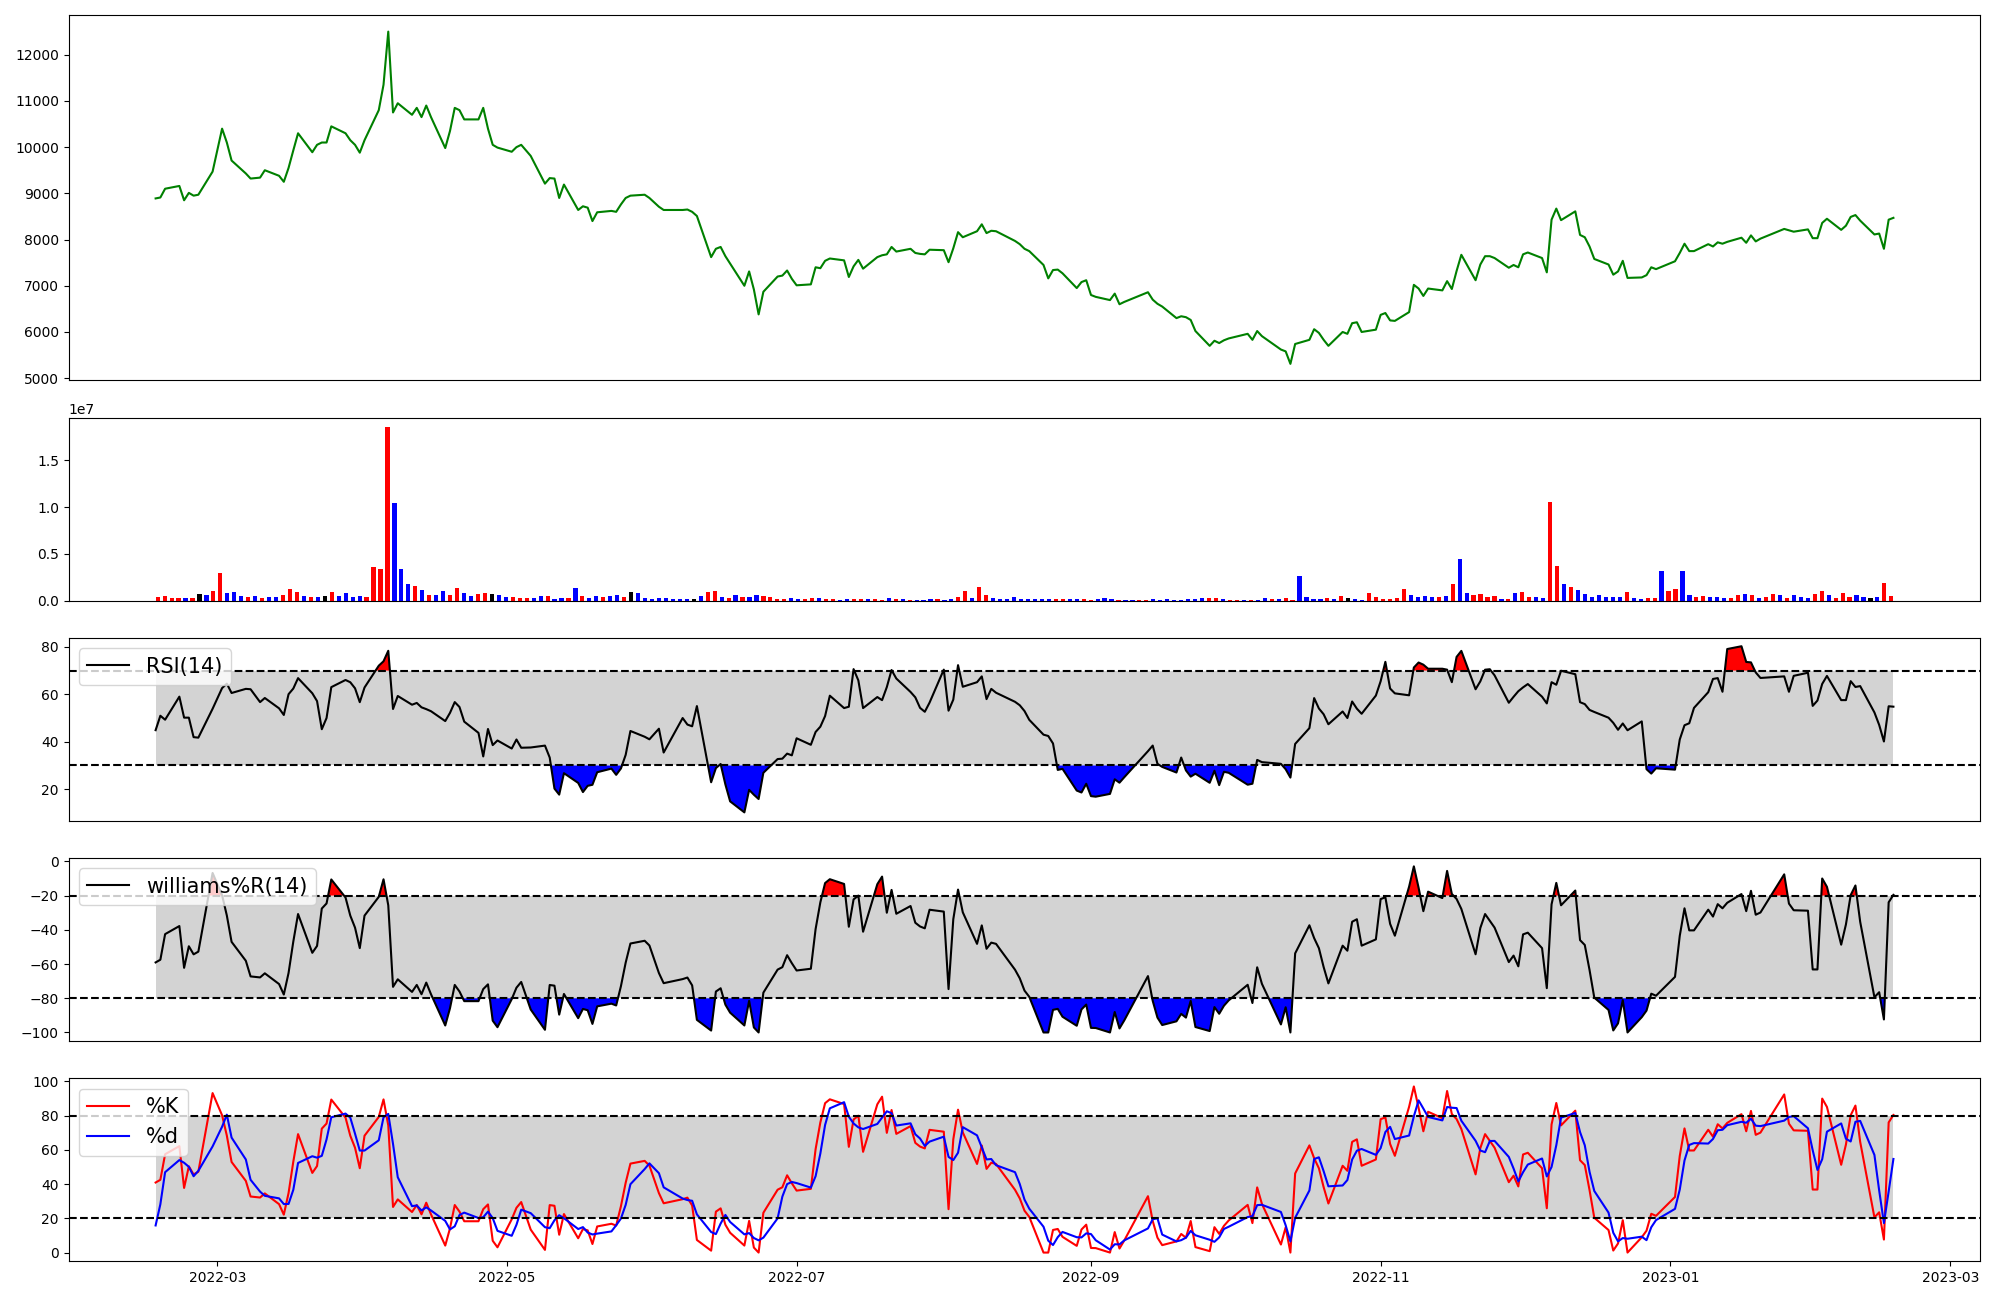
Task: Click the 5000 price axis label
Action: point(41,379)
